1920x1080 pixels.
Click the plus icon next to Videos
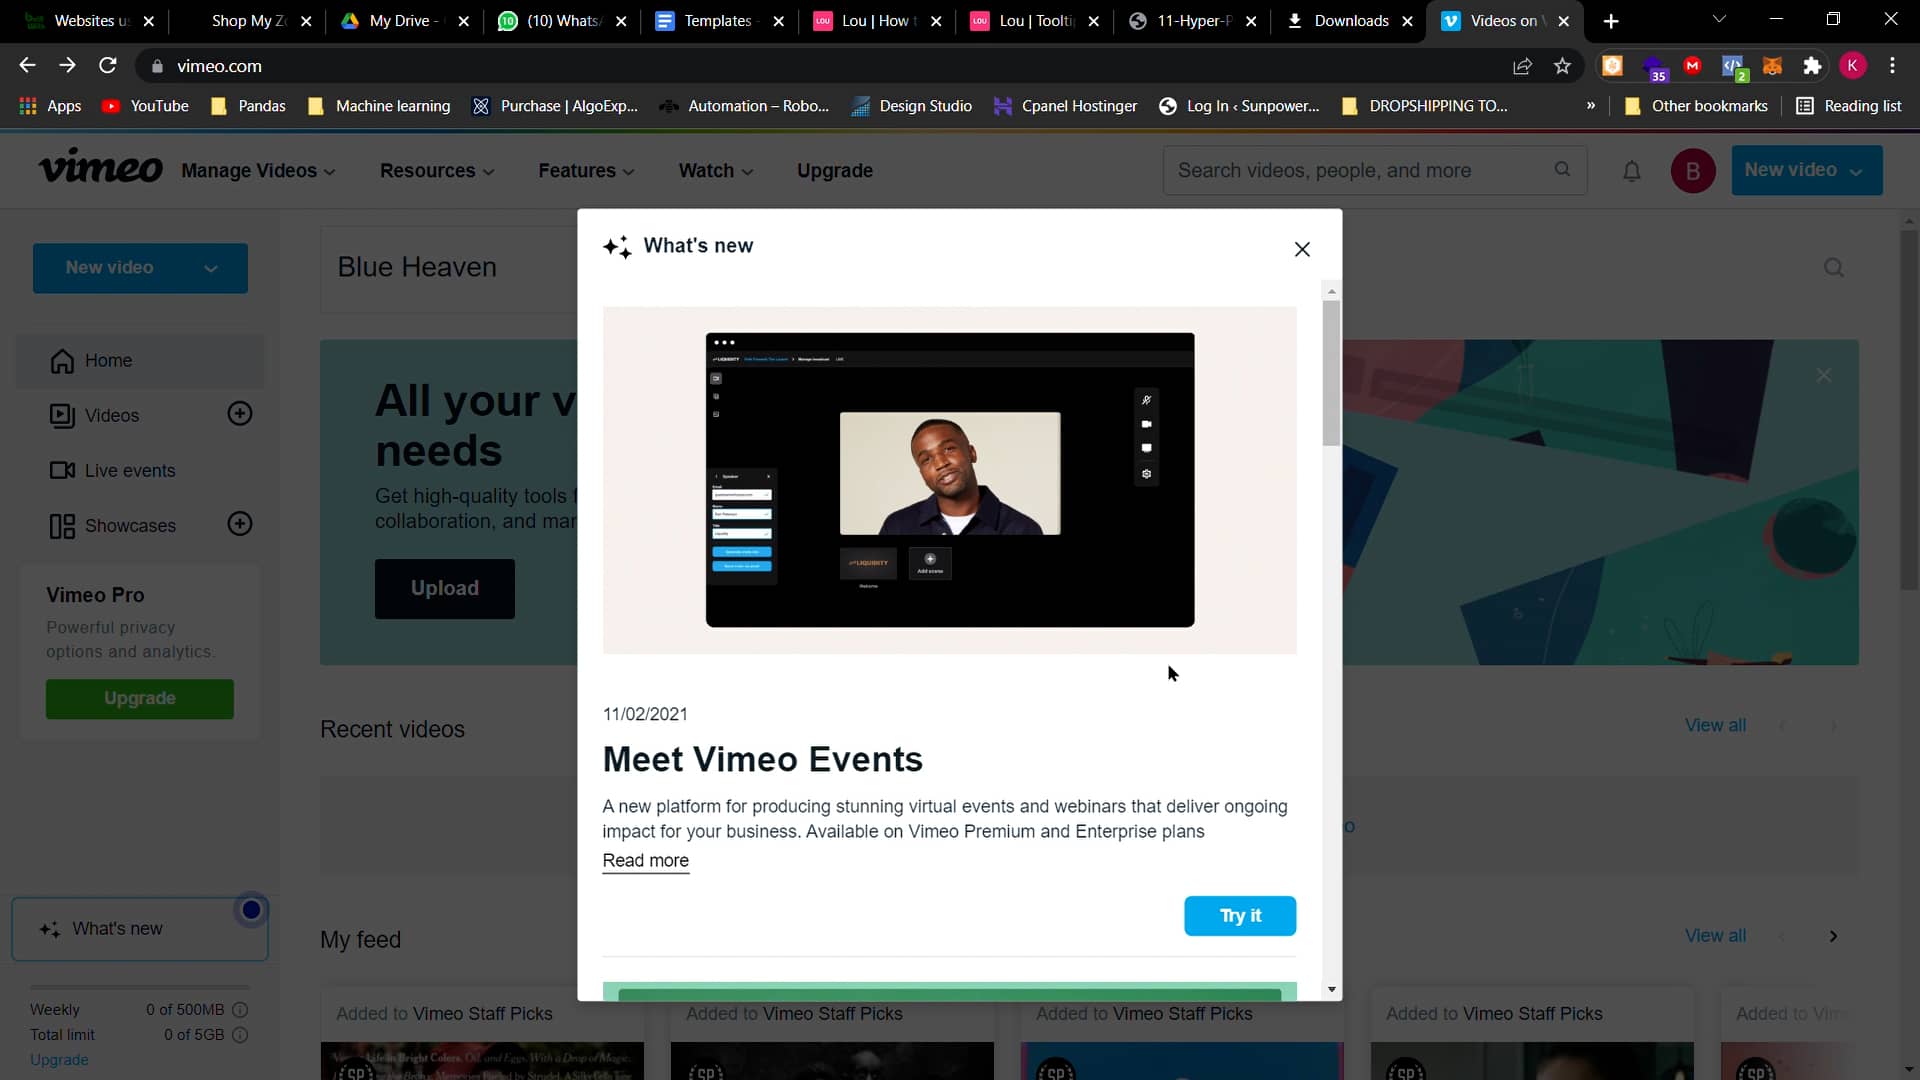pos(240,413)
